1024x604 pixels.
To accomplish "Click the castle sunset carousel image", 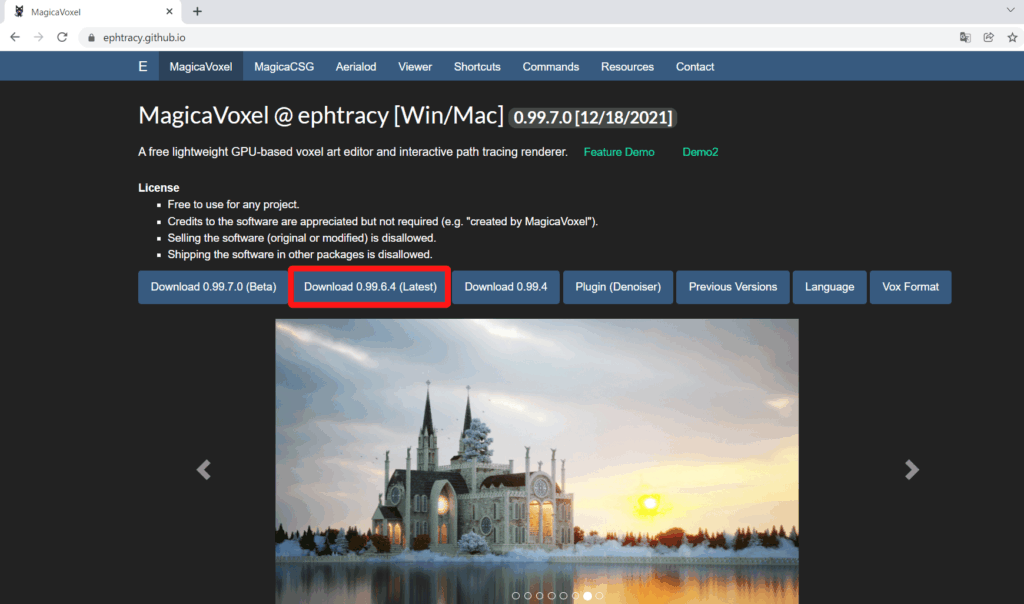I will pos(537,461).
